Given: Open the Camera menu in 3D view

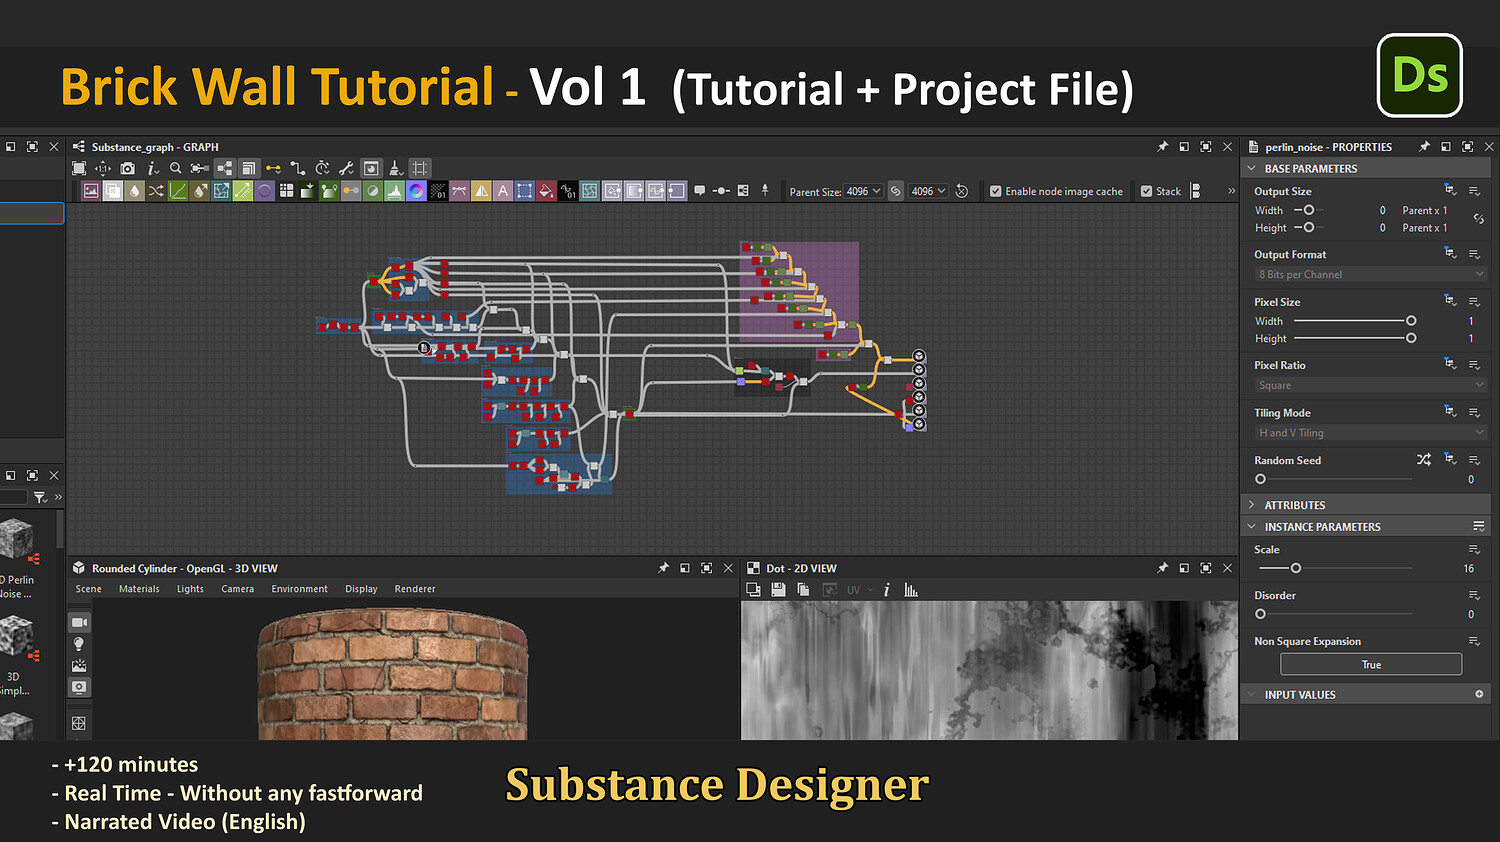Looking at the screenshot, I should (237, 589).
